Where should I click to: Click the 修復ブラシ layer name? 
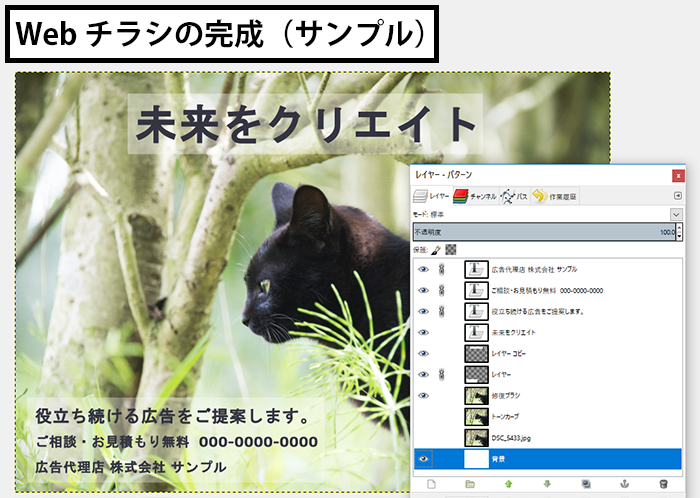[x=506, y=395]
